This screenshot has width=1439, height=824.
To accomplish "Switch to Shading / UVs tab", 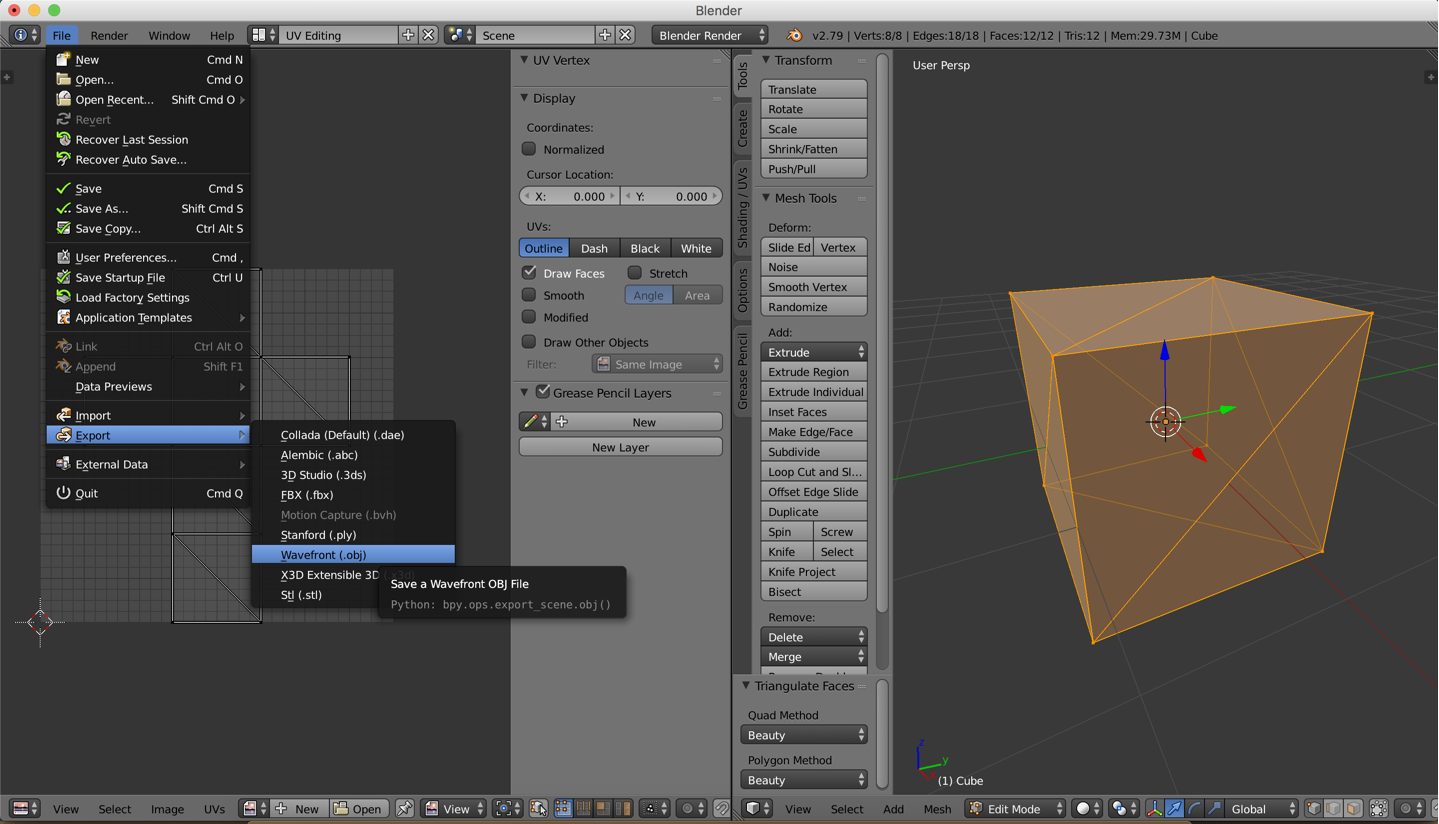I will (x=742, y=208).
